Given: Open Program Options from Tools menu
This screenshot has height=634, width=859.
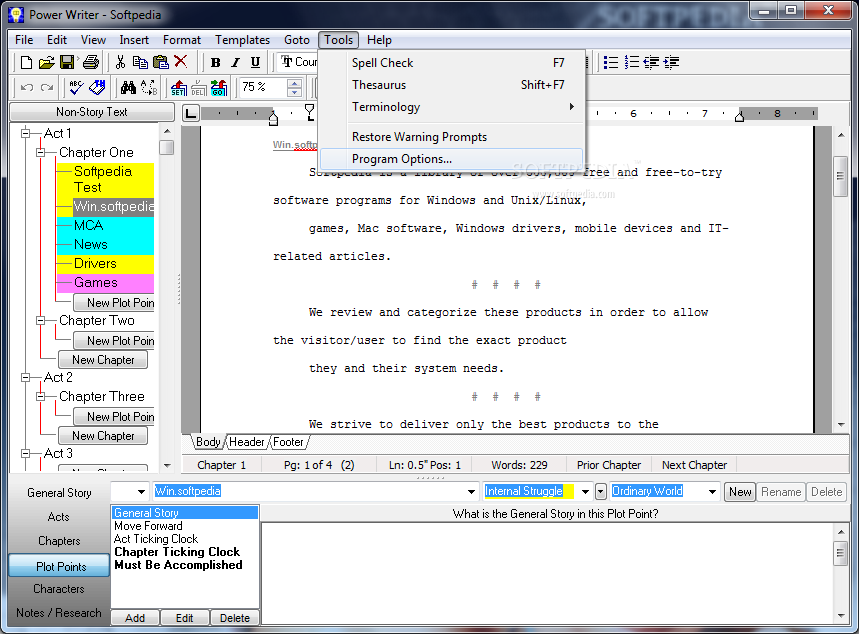Looking at the screenshot, I should 453,159.
